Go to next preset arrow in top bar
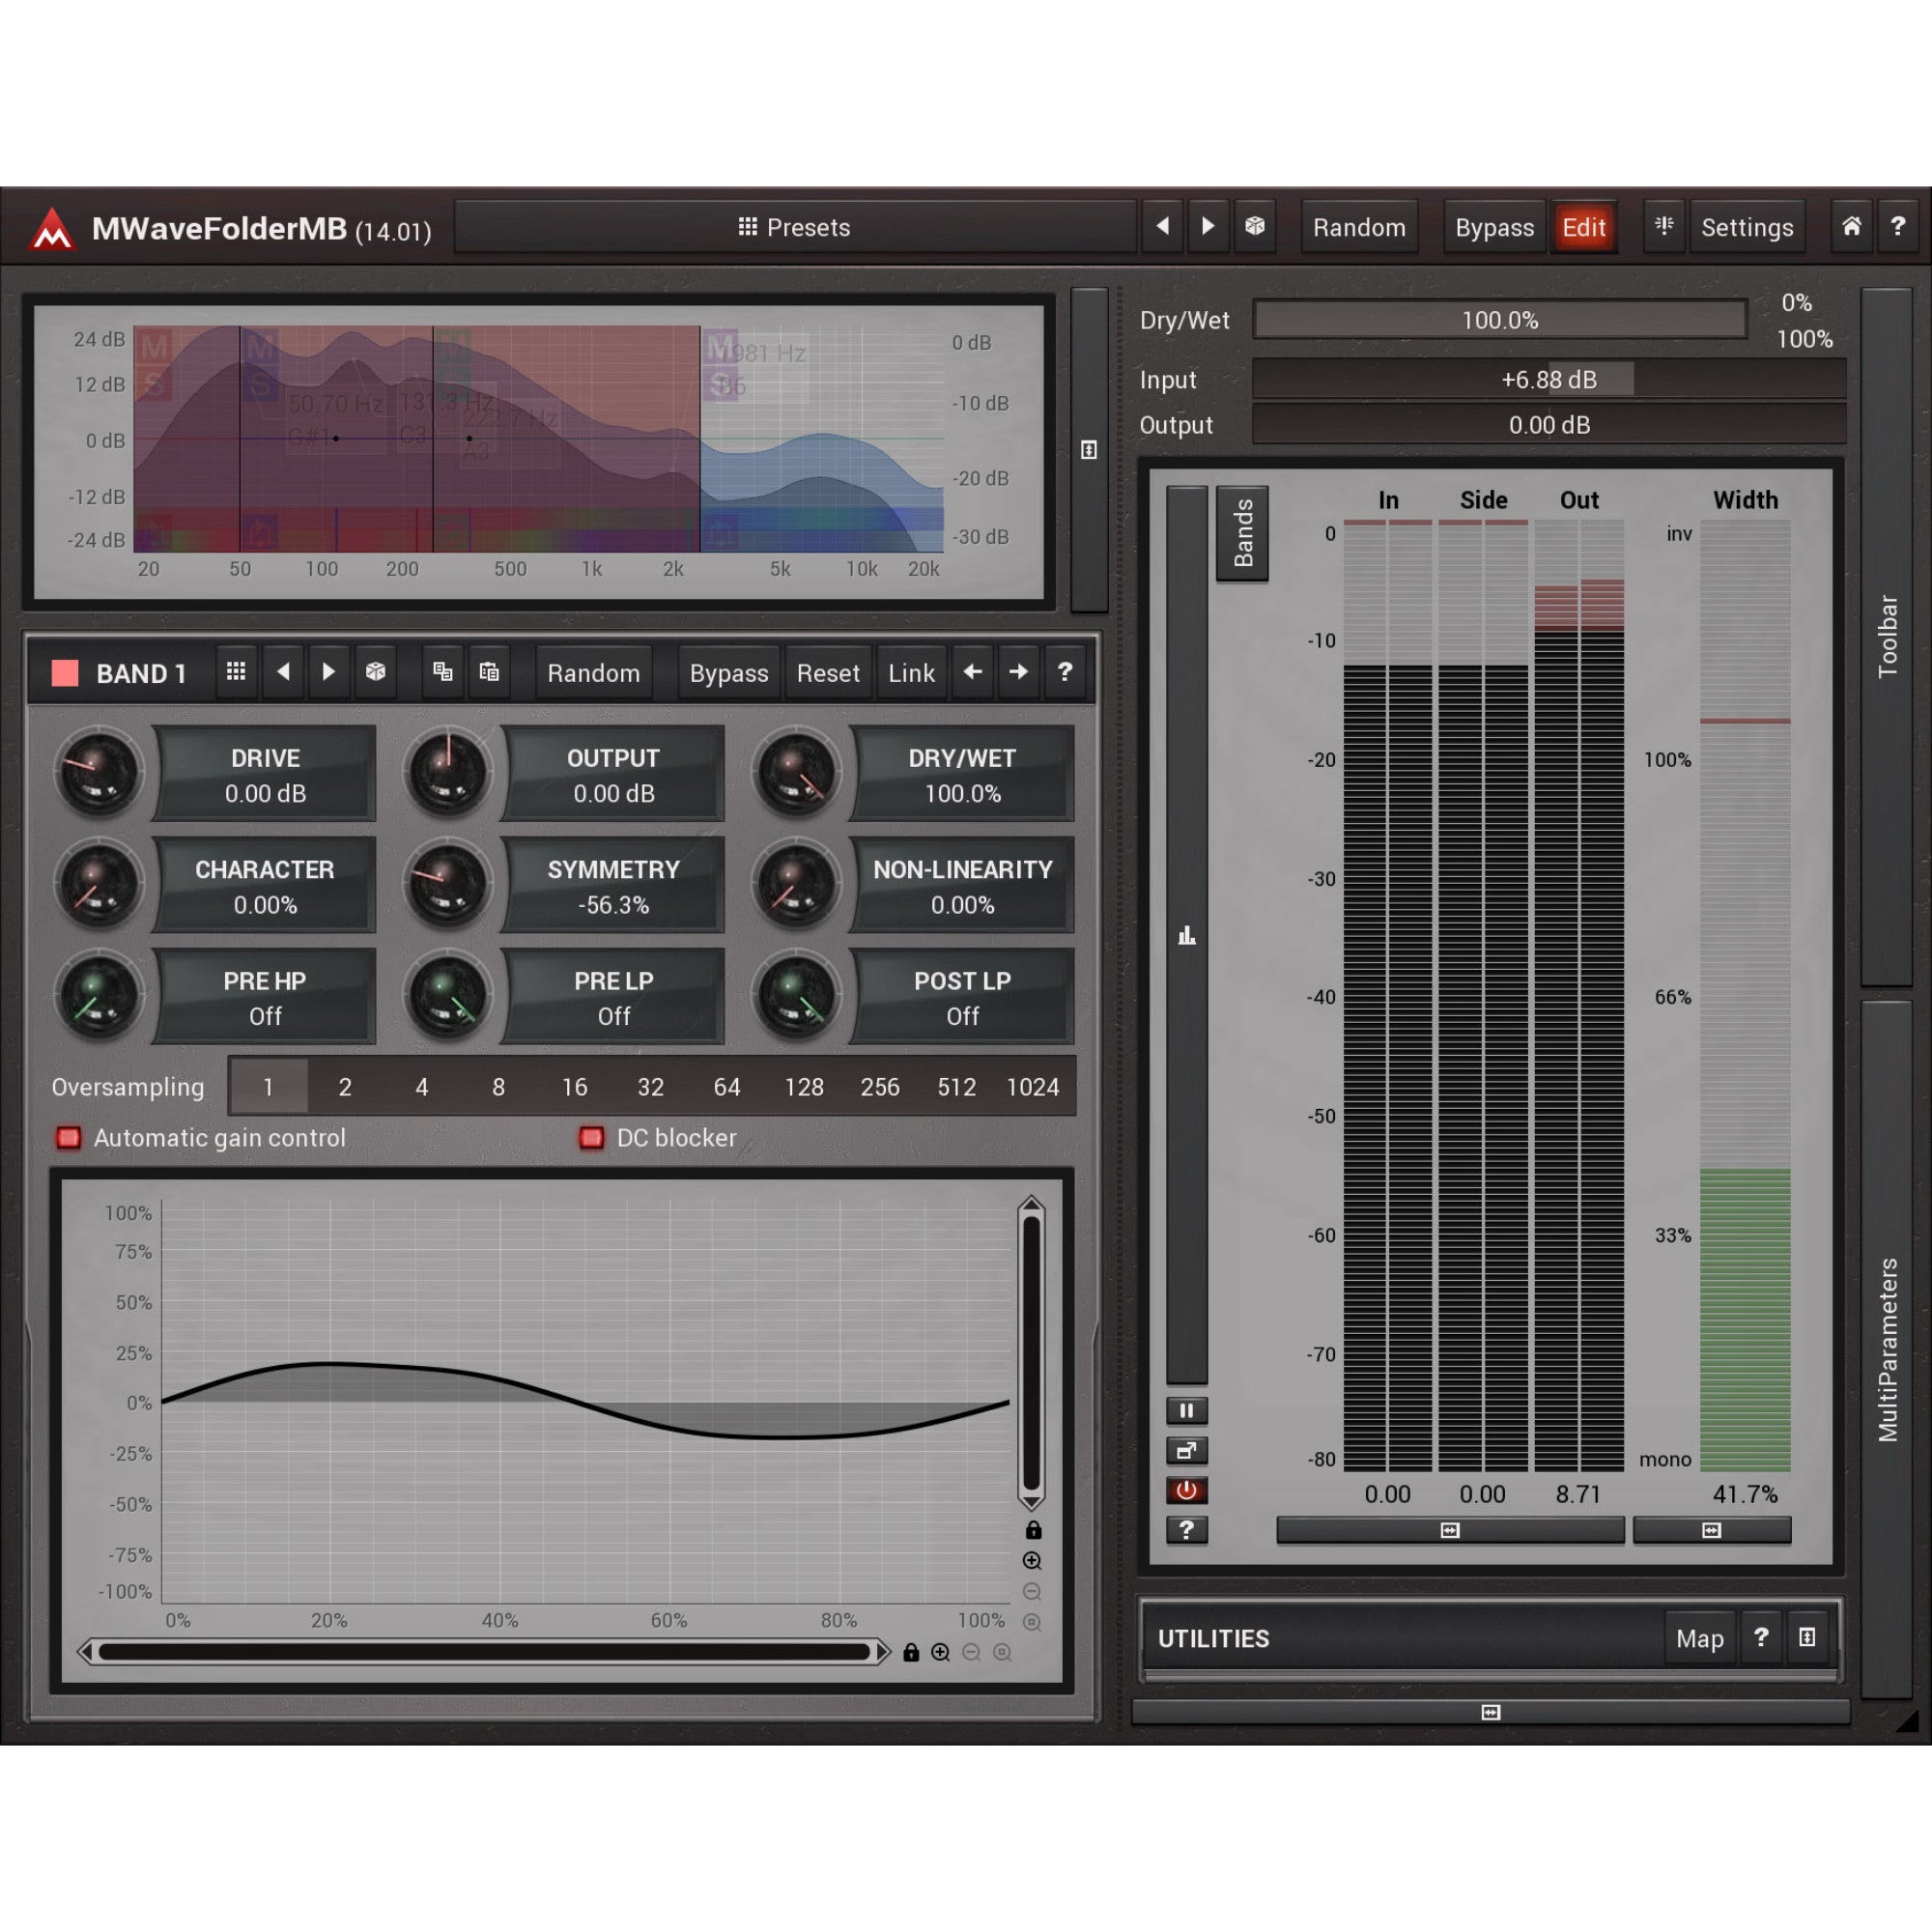 click(1208, 227)
